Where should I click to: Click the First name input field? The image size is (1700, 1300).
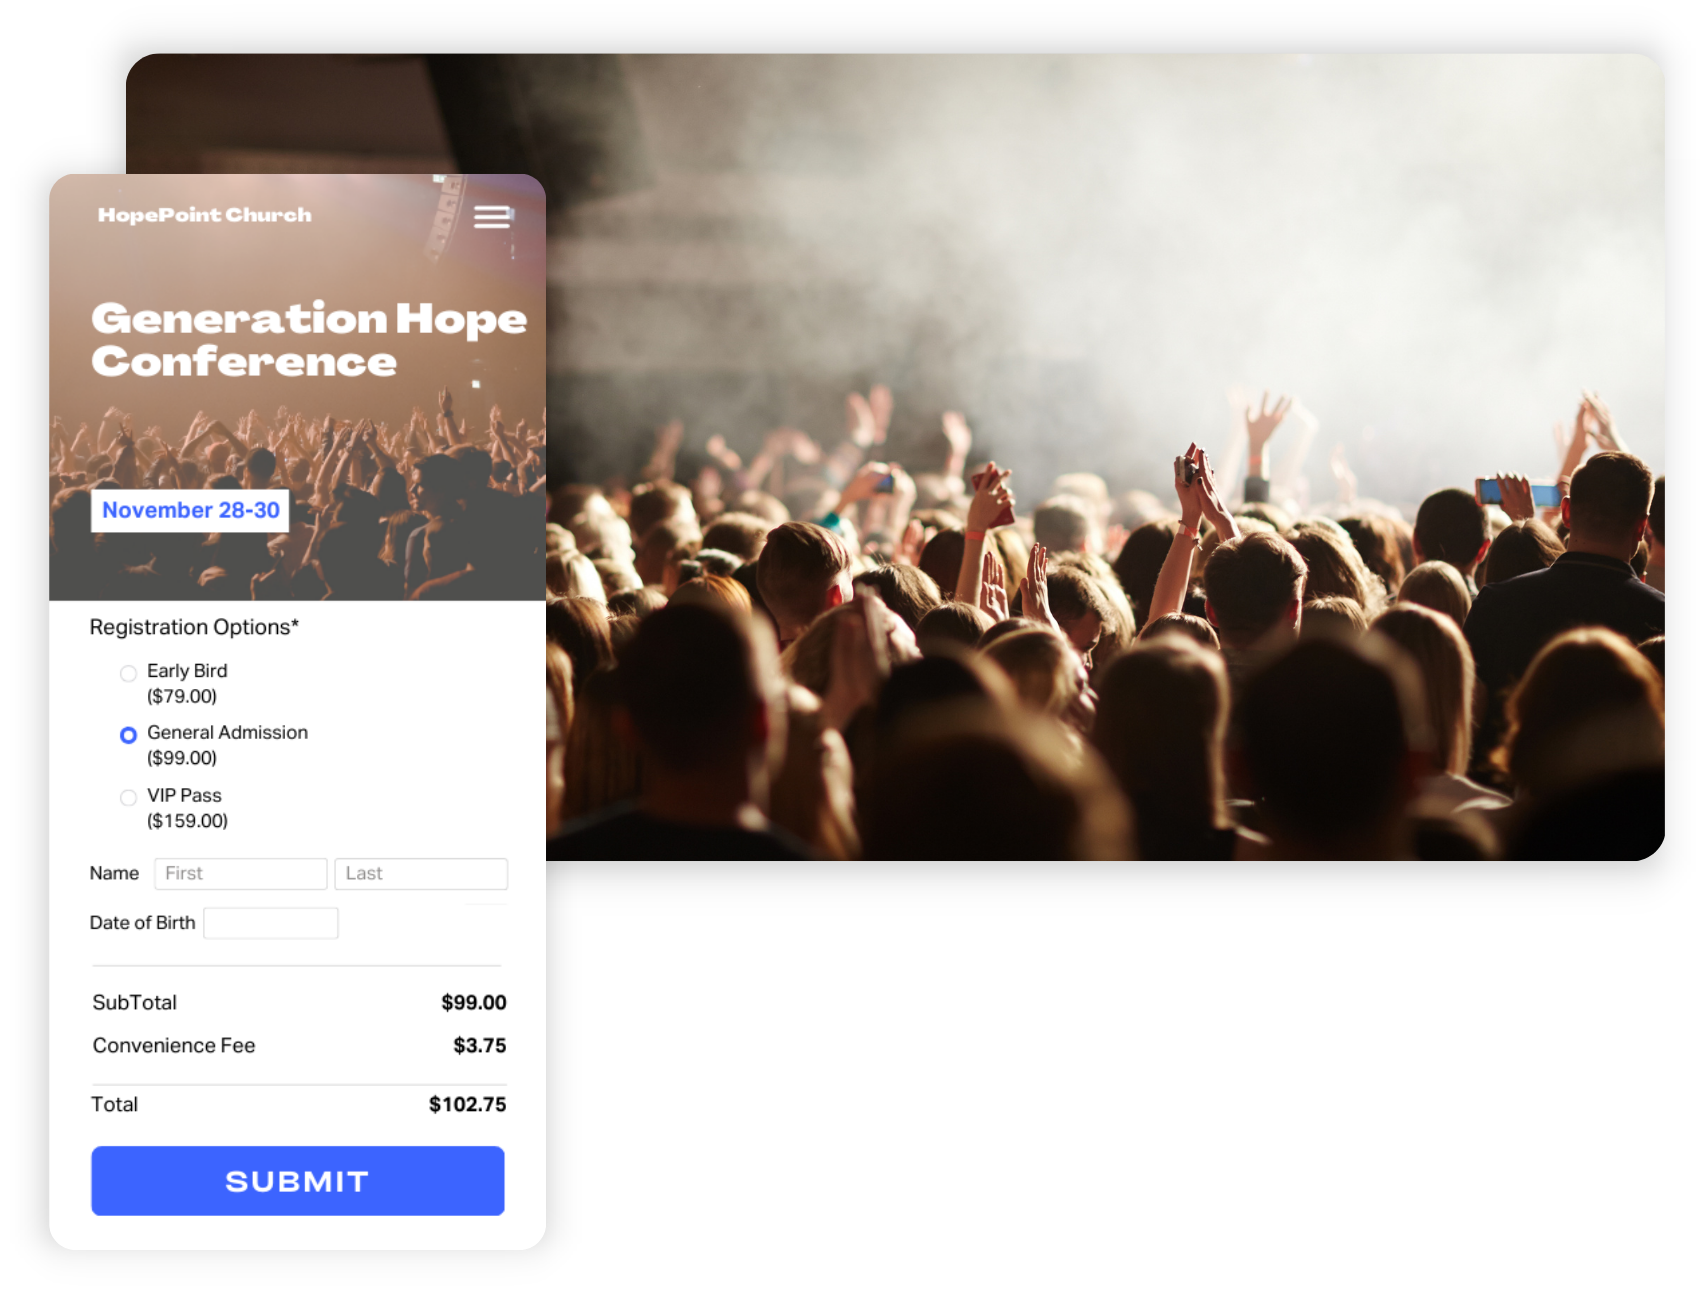(x=240, y=873)
